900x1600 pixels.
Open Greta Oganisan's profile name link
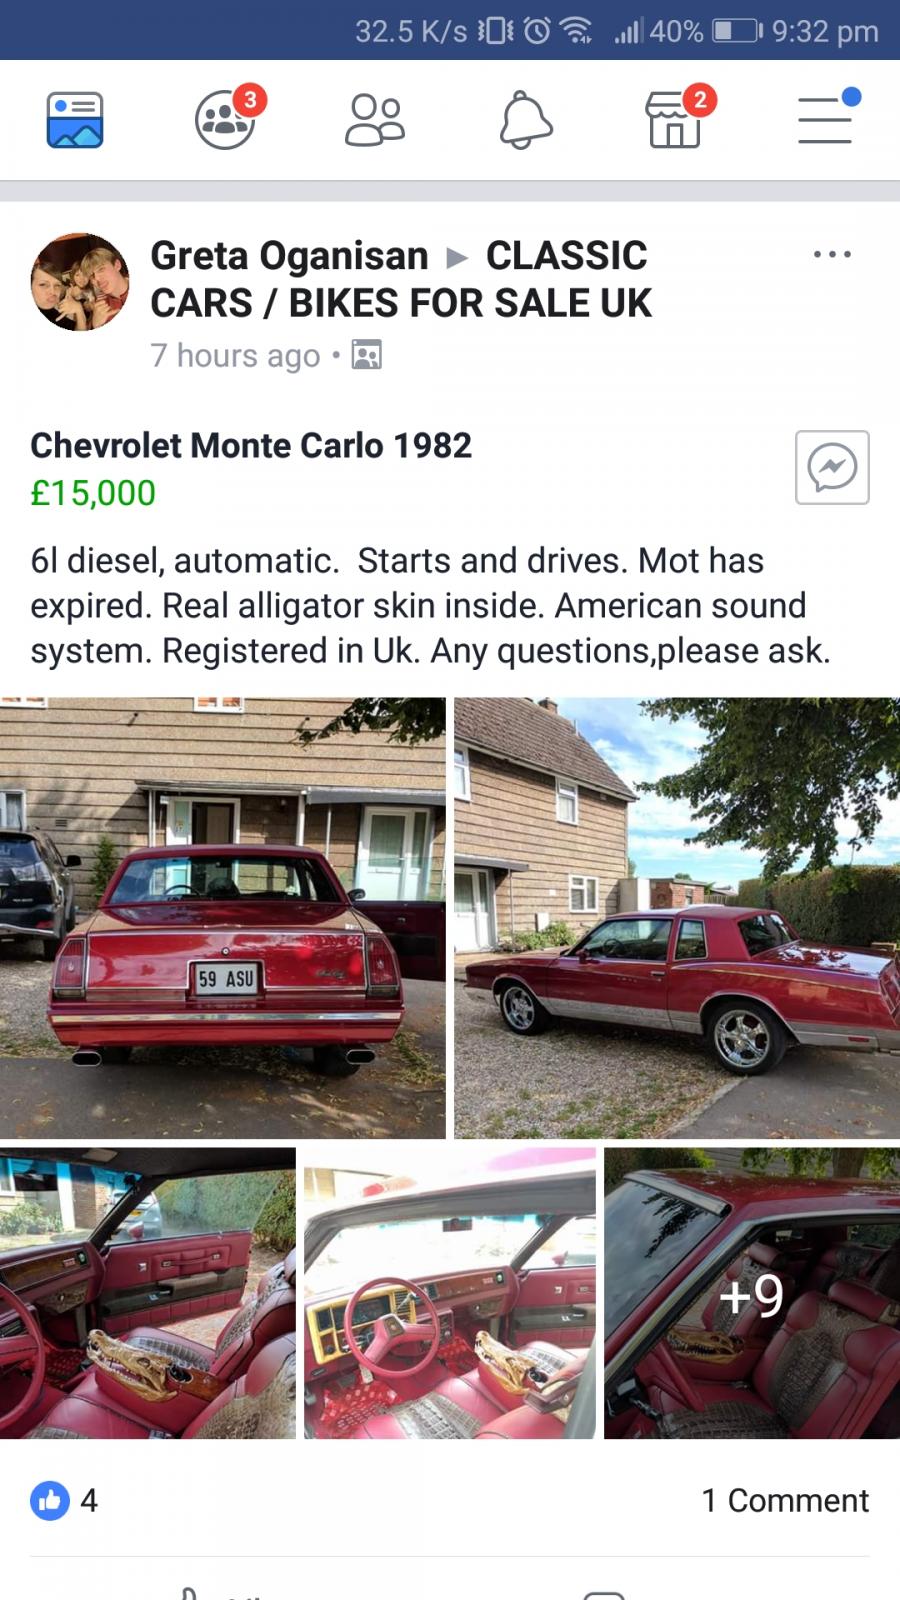(289, 256)
